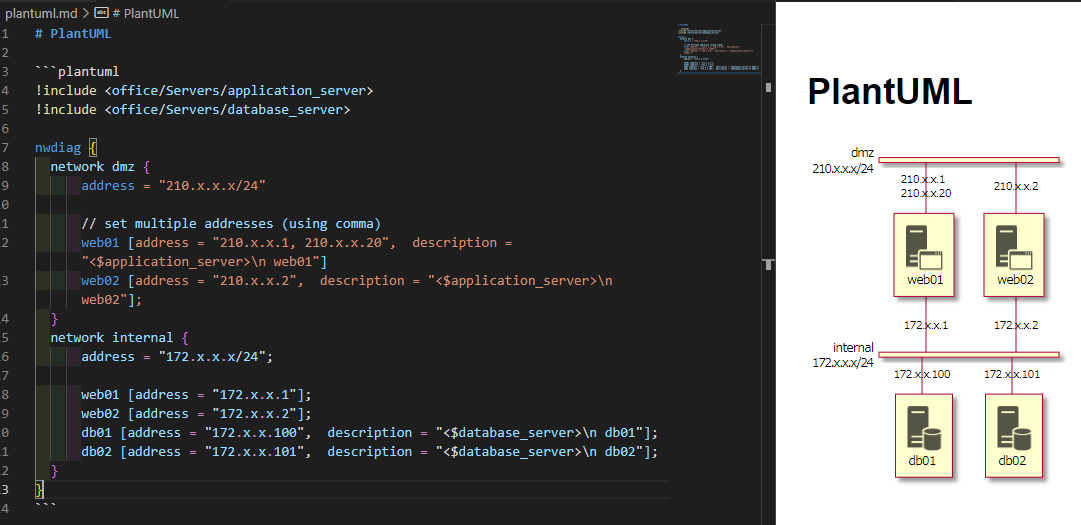Click the web01 application server icon
Viewport: 1081px width, 525px height.
tap(925, 246)
